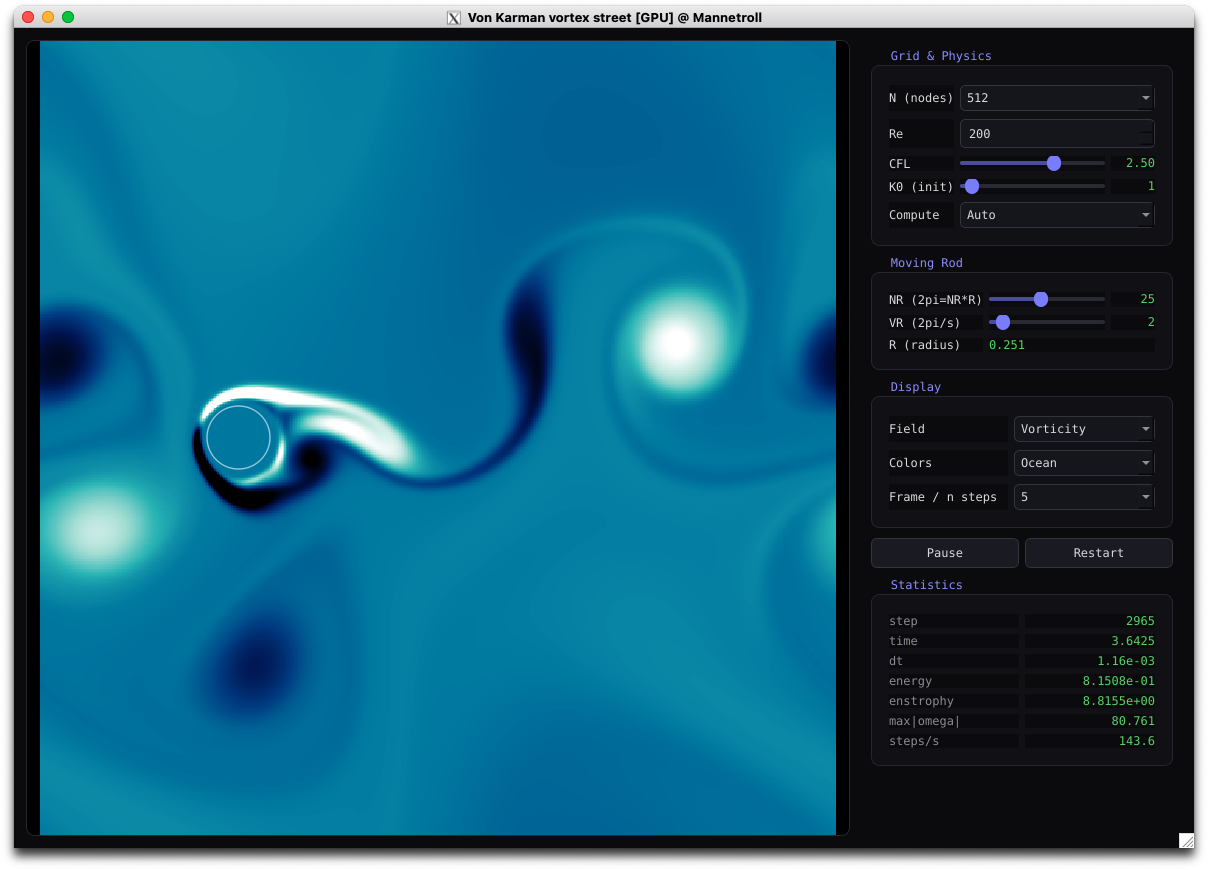This screenshot has height=870, width=1208.
Task: Click the energy value 8.1508e-01
Action: pyautogui.click(x=1119, y=681)
